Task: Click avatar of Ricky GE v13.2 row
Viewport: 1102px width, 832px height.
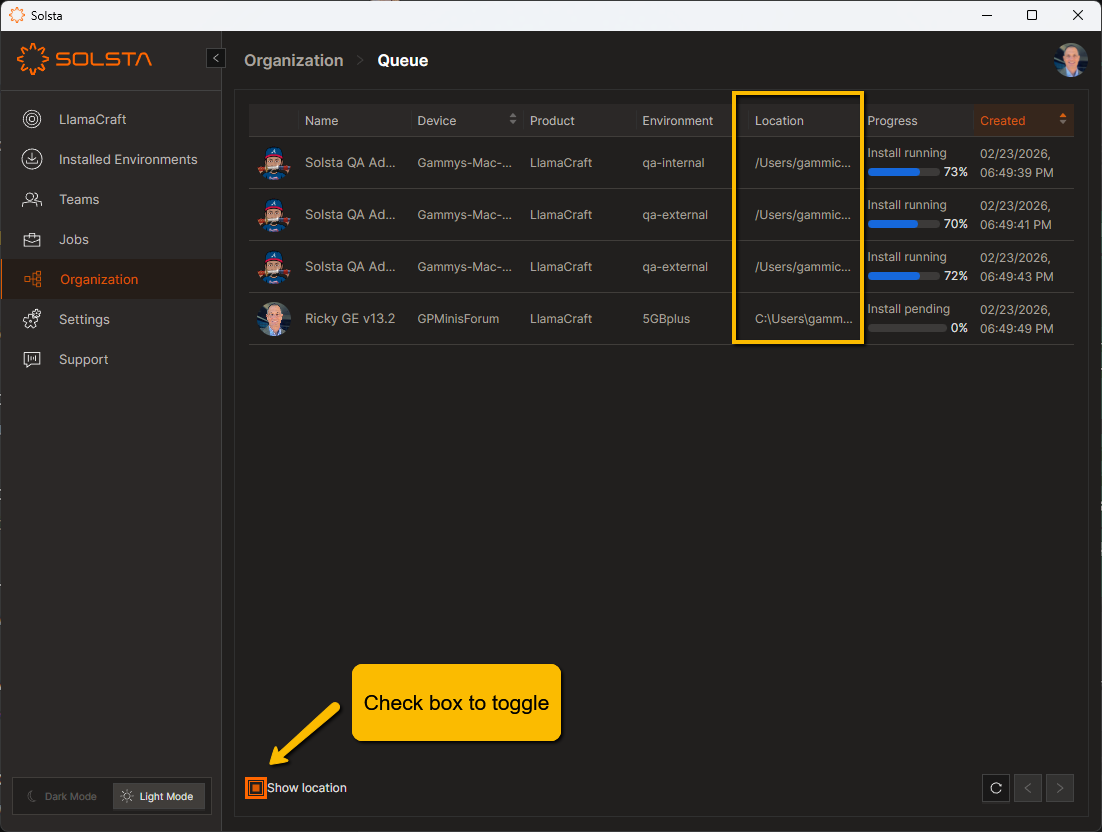Action: 274,319
